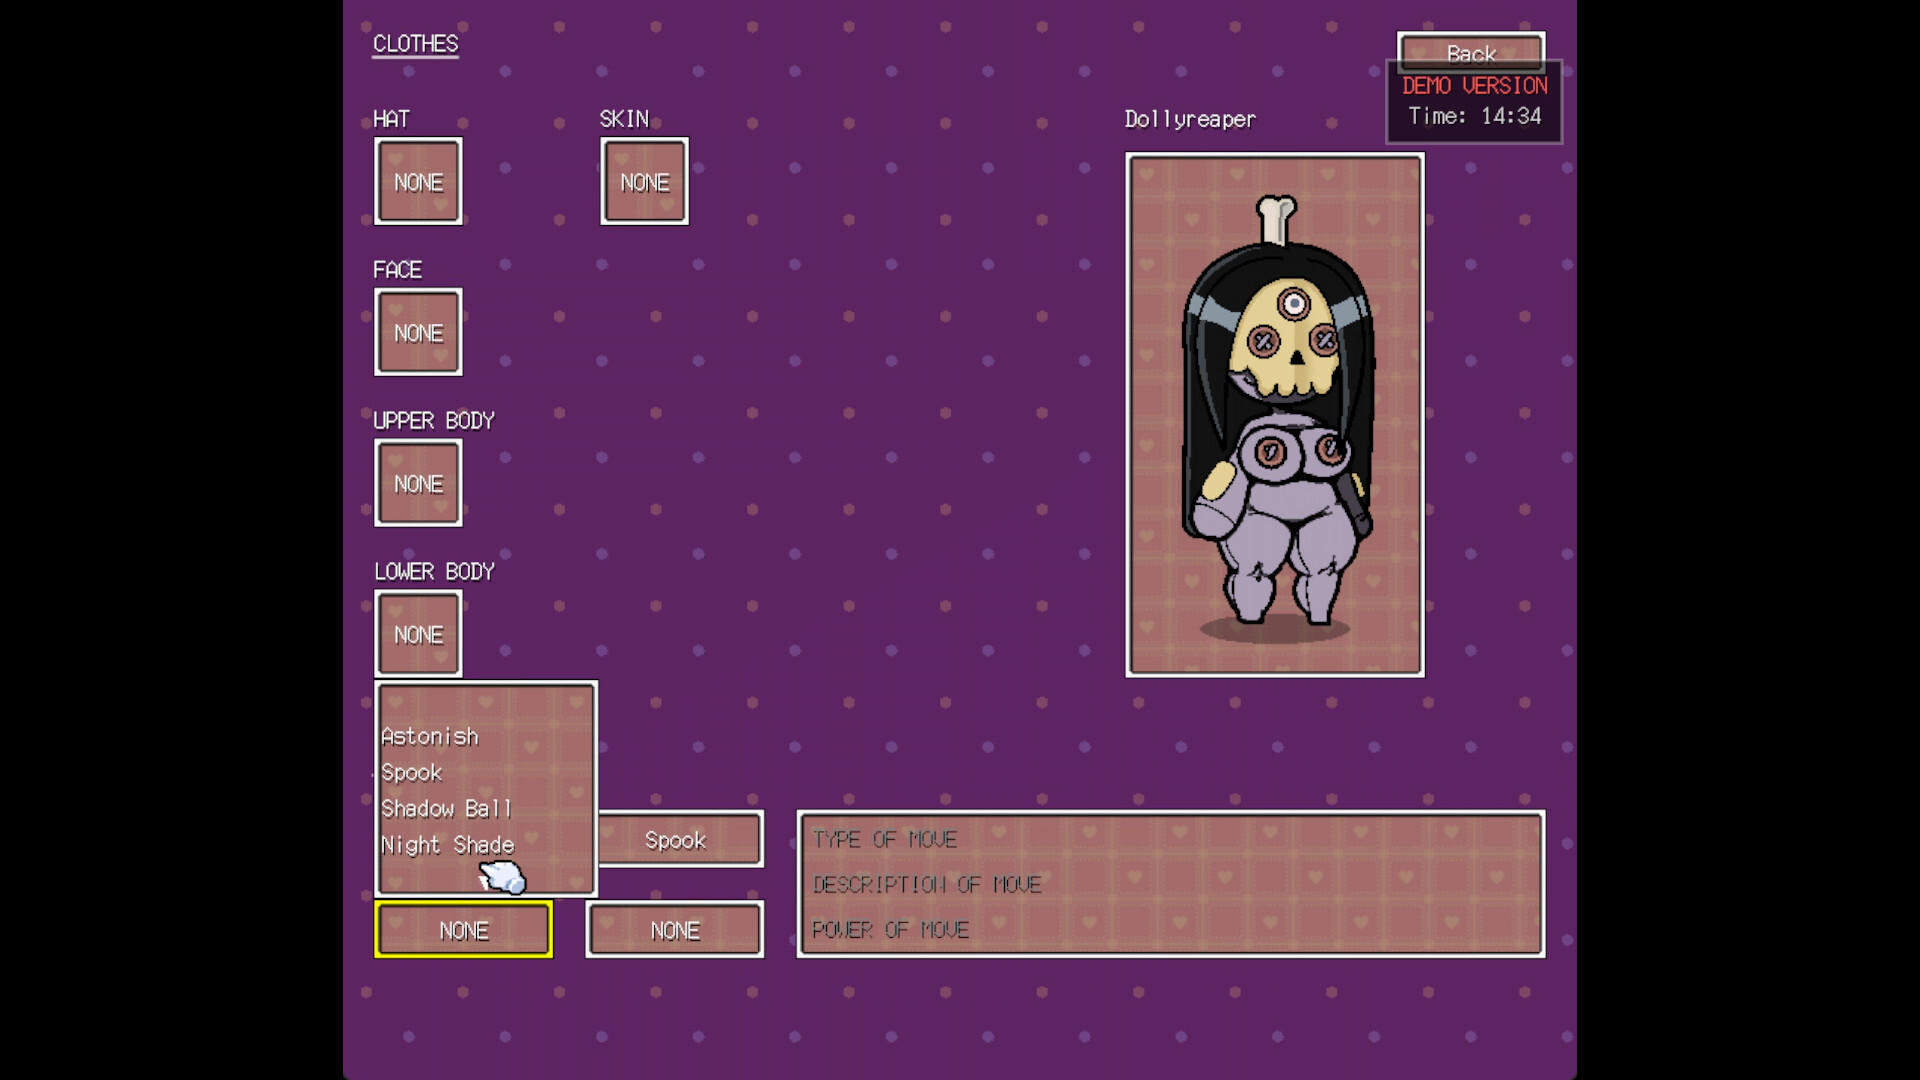Open the SKIN clothing slot
Screen dimensions: 1920x1080
[x=644, y=181]
